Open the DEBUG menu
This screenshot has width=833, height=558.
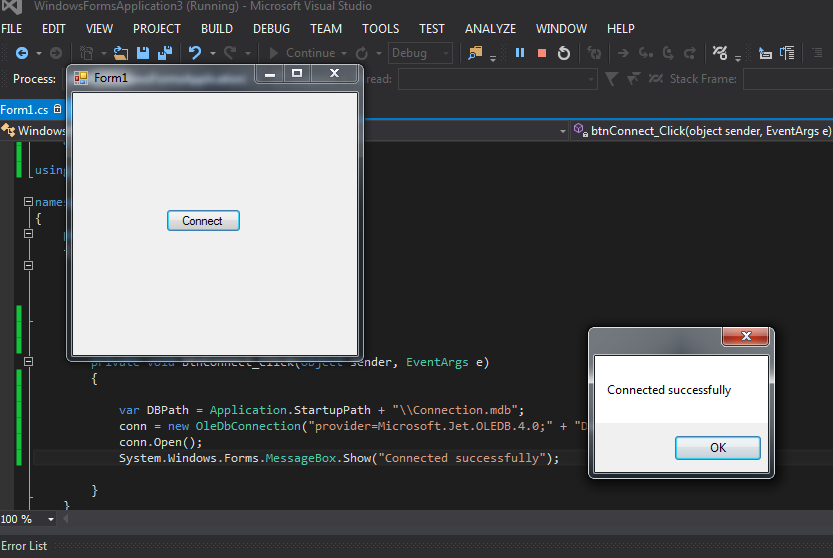point(271,29)
